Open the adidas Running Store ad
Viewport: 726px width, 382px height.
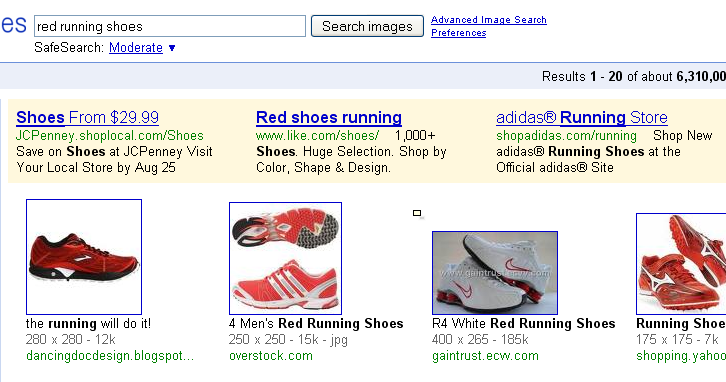582,118
